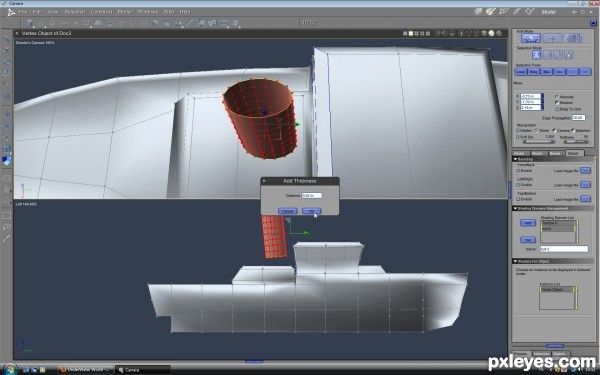Screen dimensions: 600x375
Task: Collapse the Backdrop section
Action: (515, 159)
